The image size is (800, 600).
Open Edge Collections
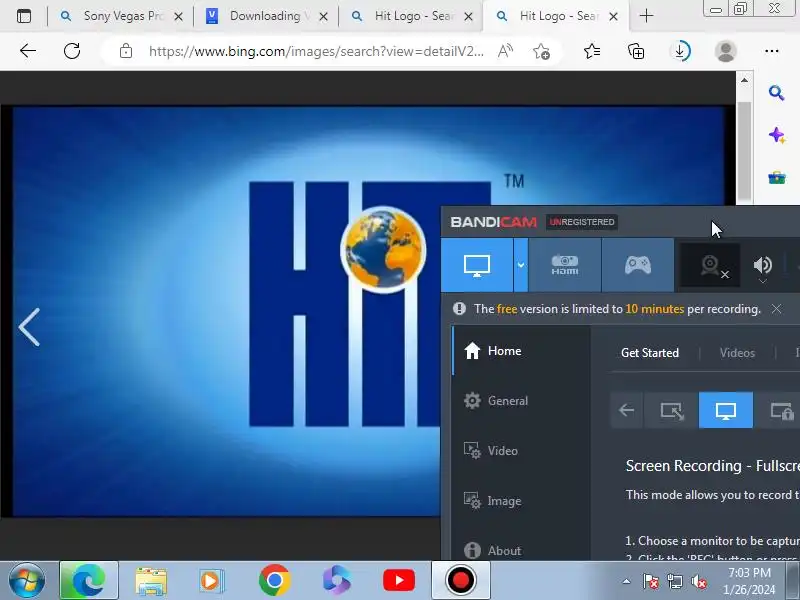(x=636, y=51)
